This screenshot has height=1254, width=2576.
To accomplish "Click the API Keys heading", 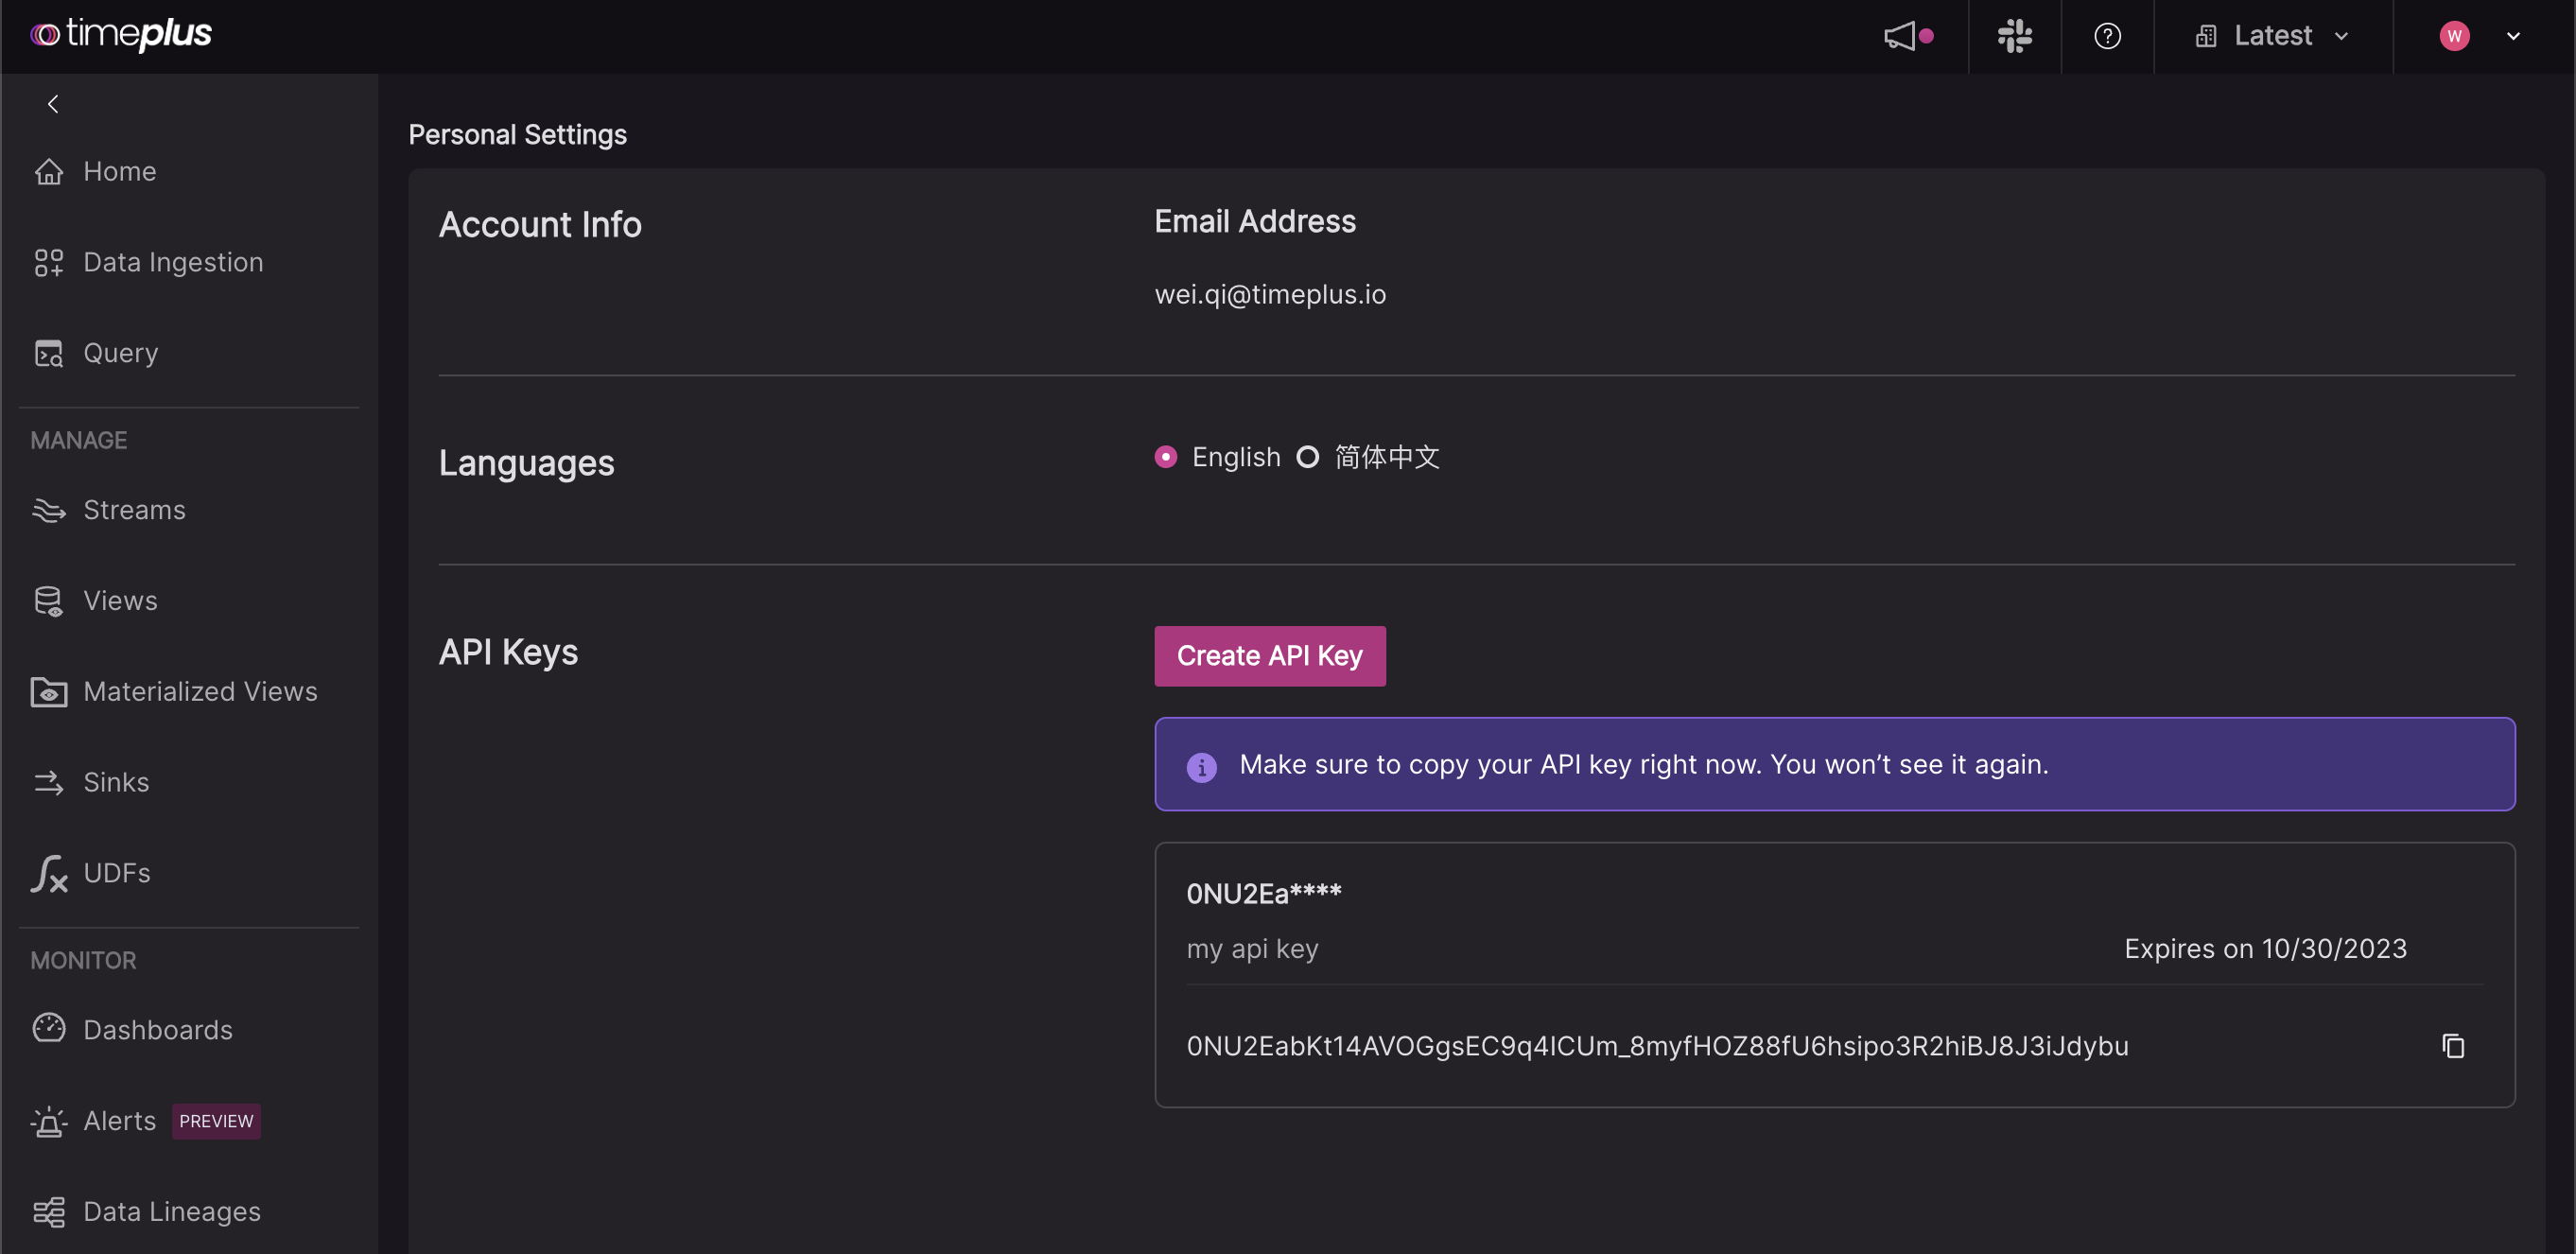I will pyautogui.click(x=508, y=653).
